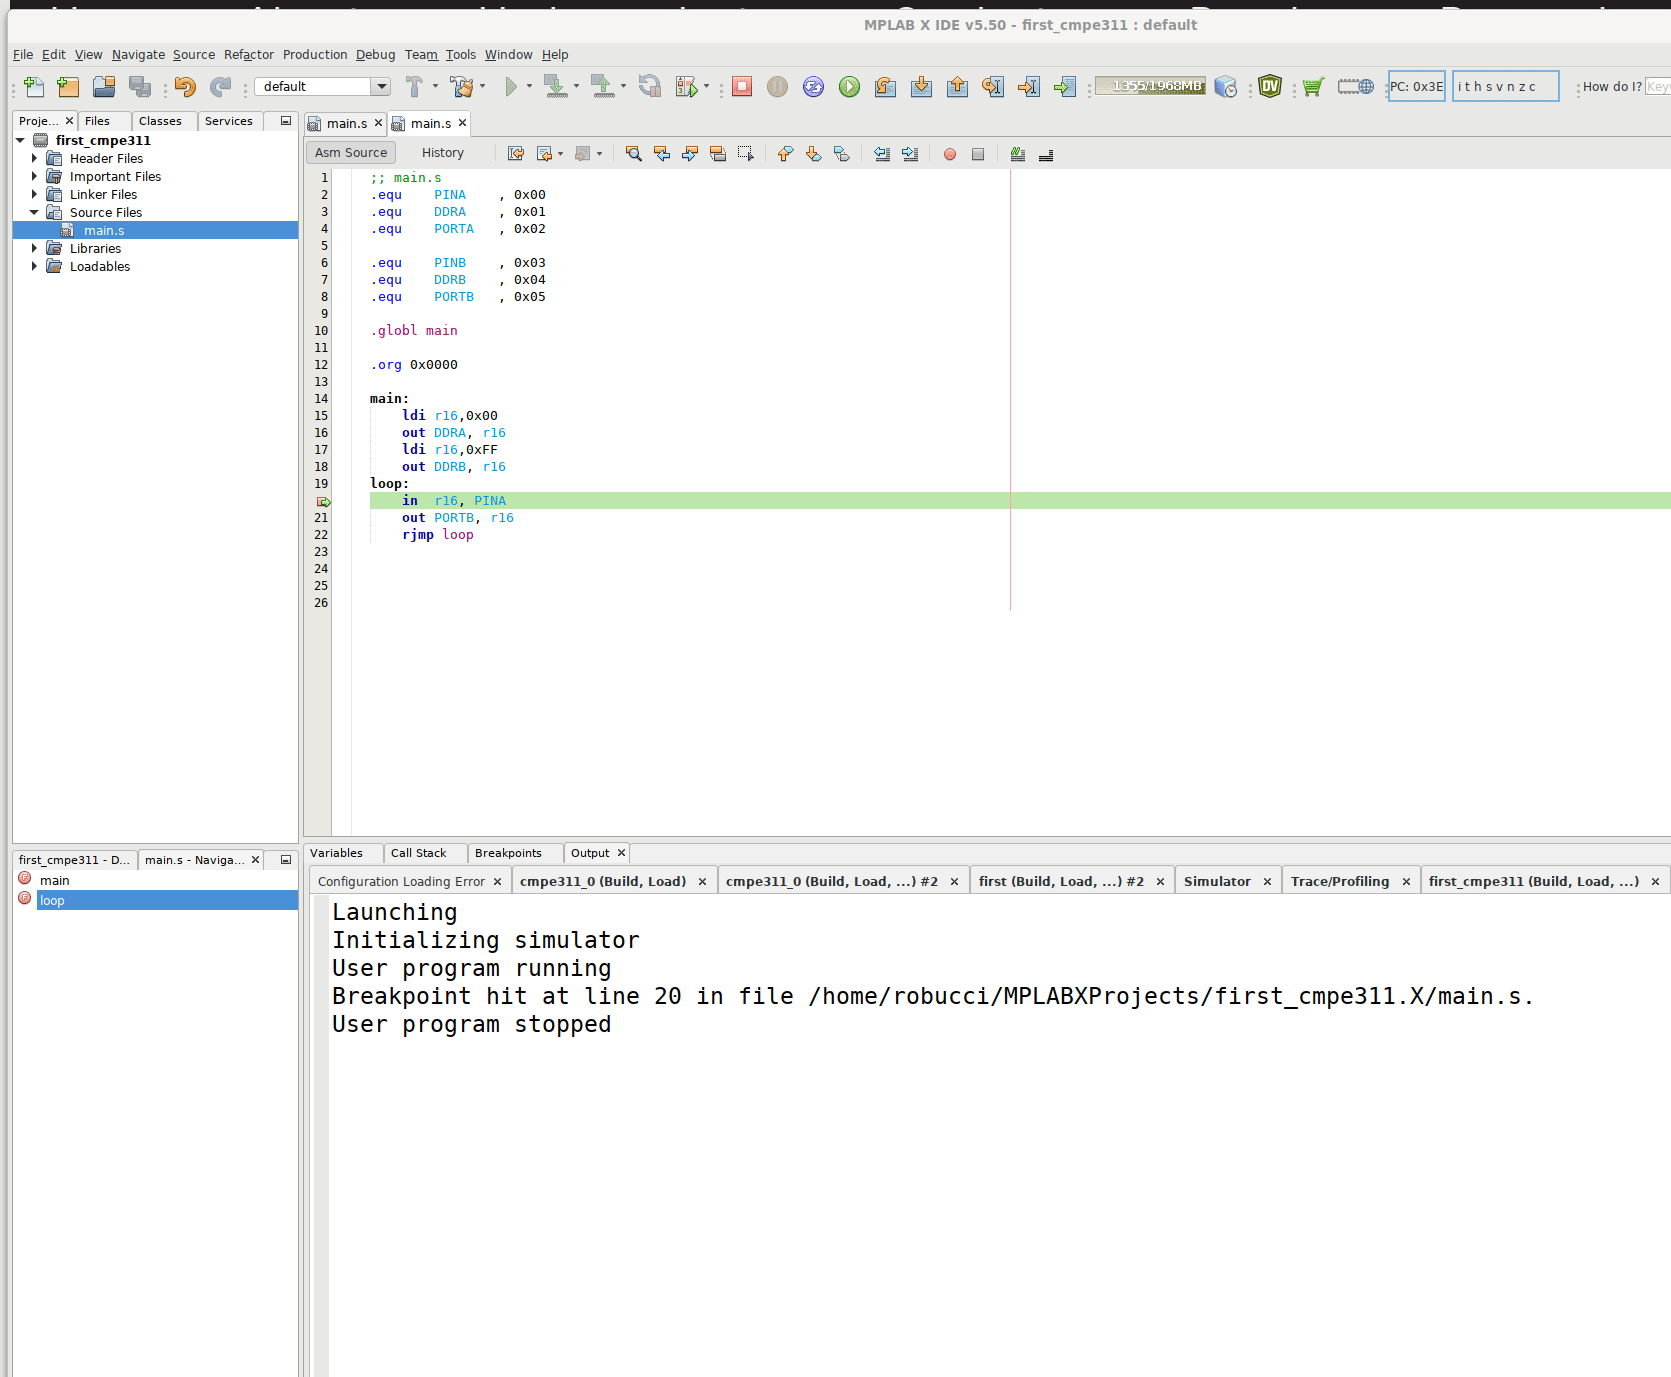Switch to Services tab
1671x1377 pixels.
[229, 121]
